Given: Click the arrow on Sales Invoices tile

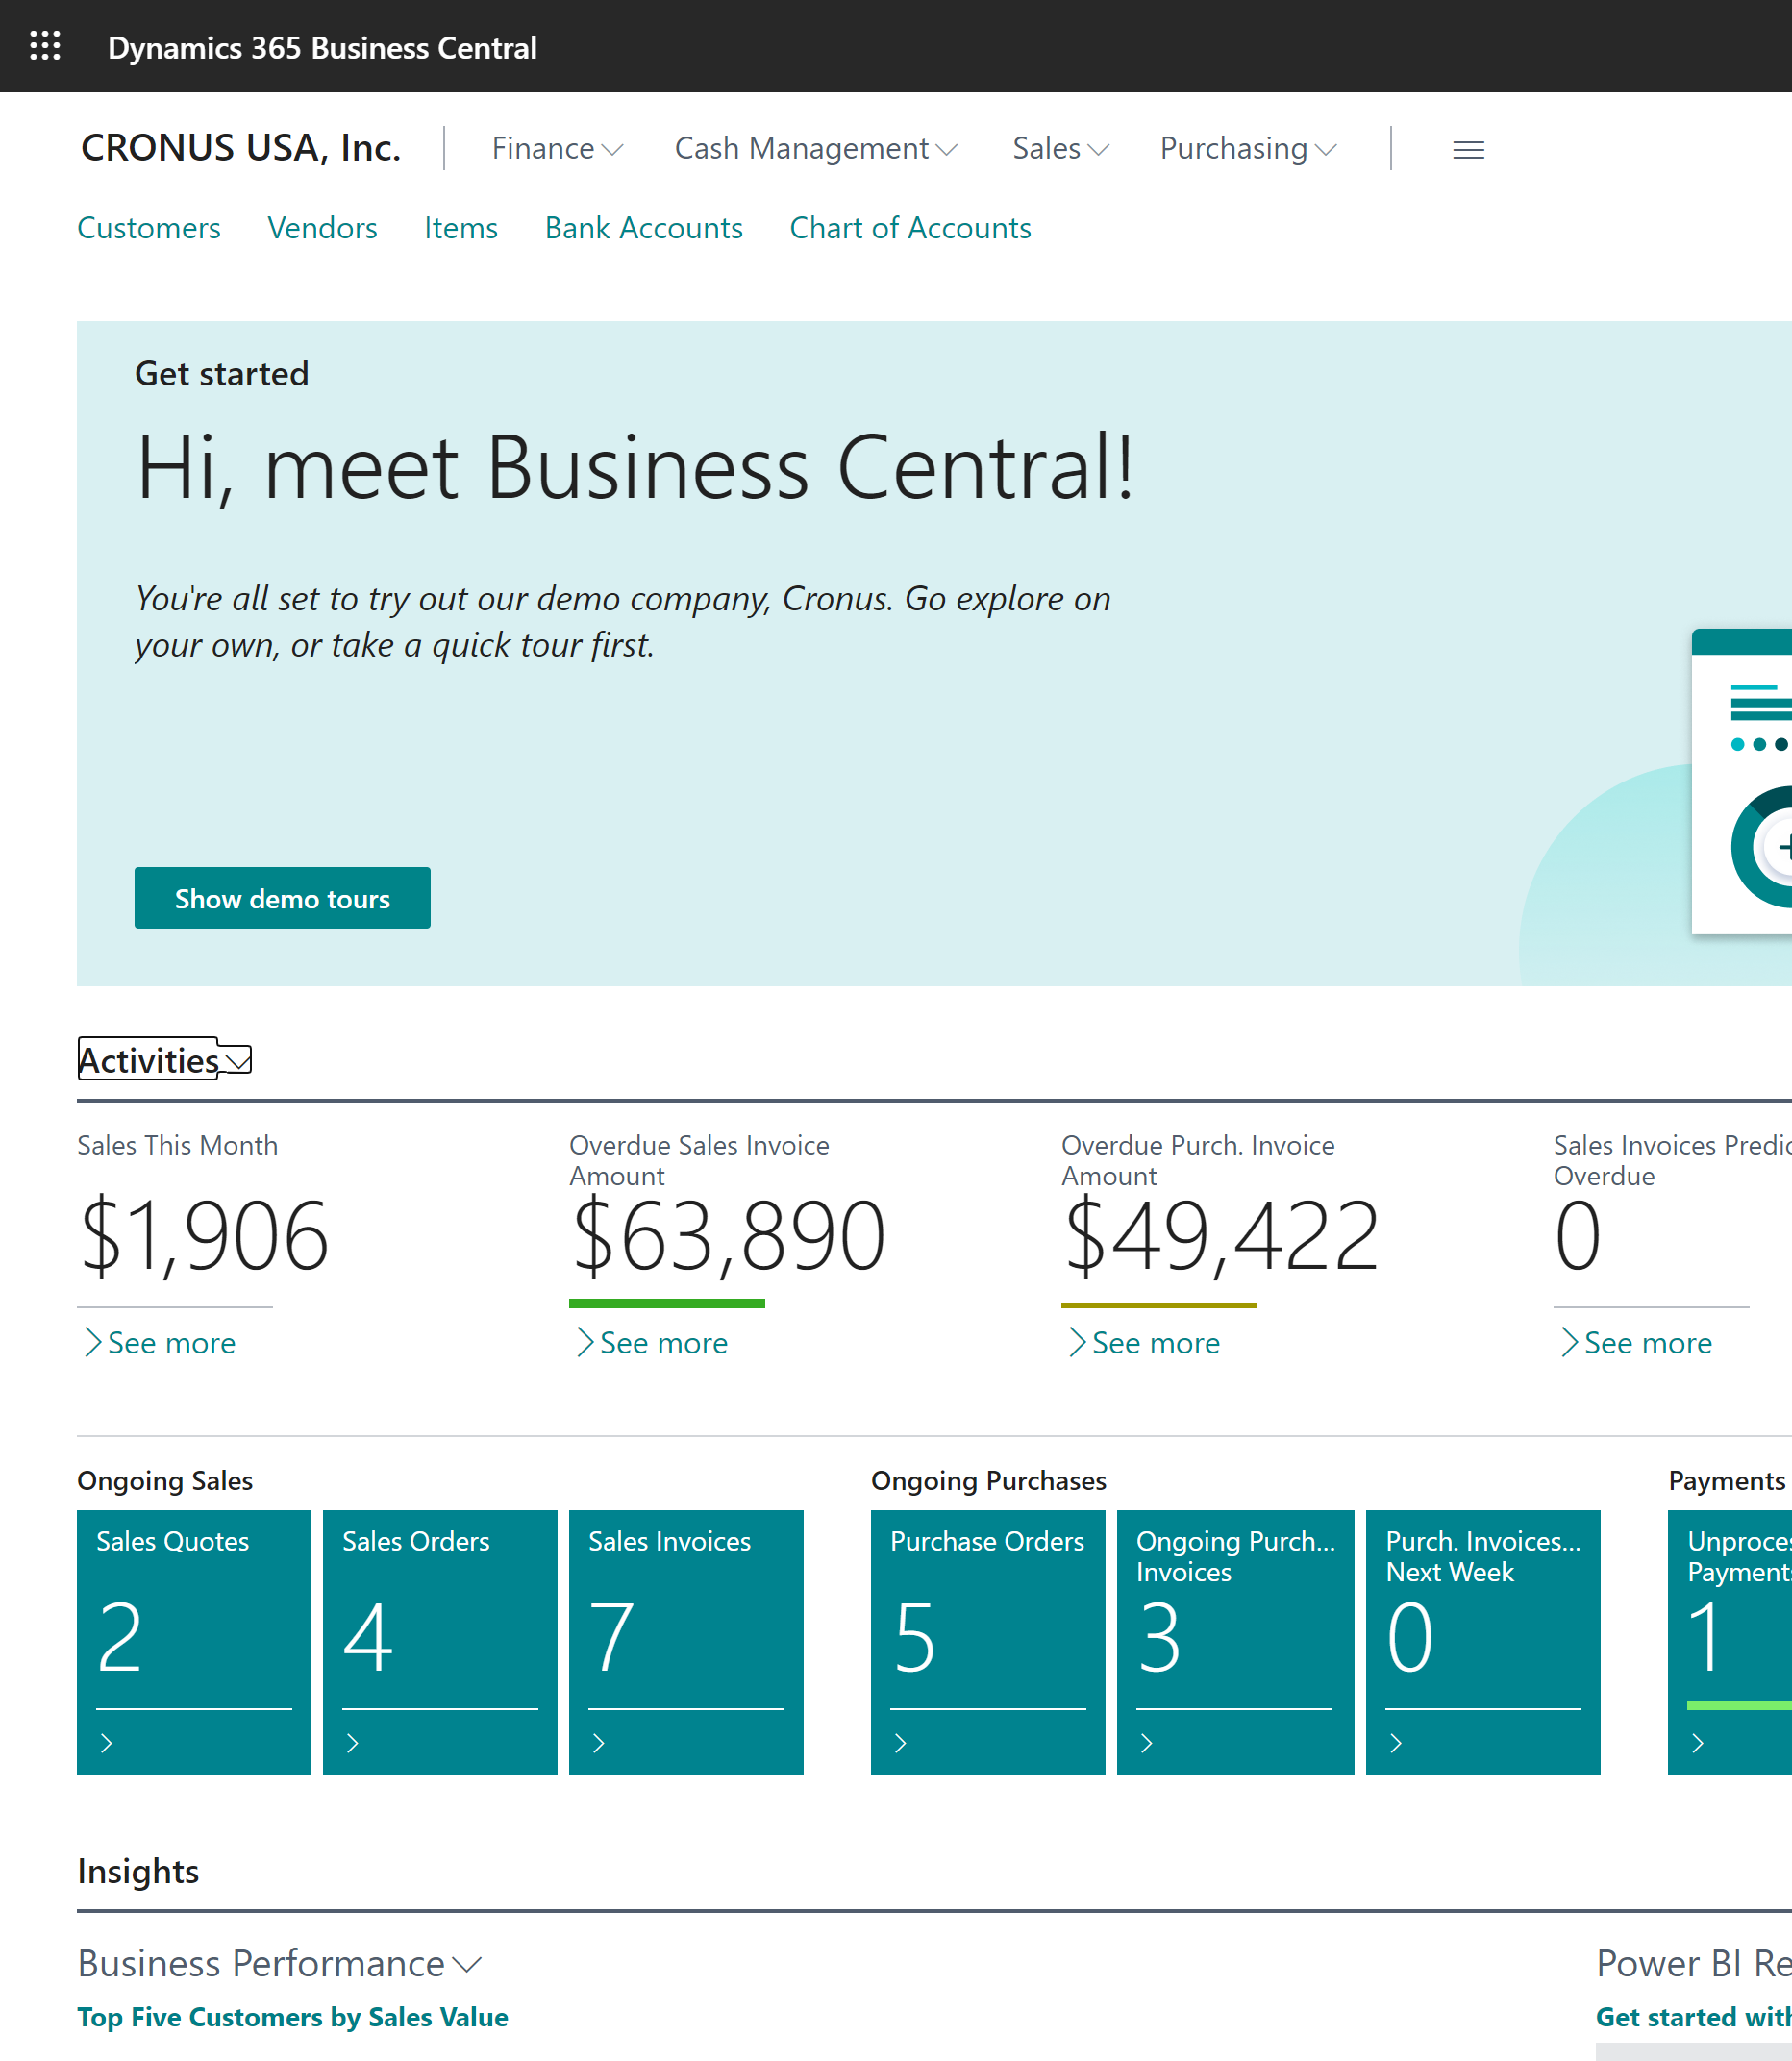Looking at the screenshot, I should (x=598, y=1743).
